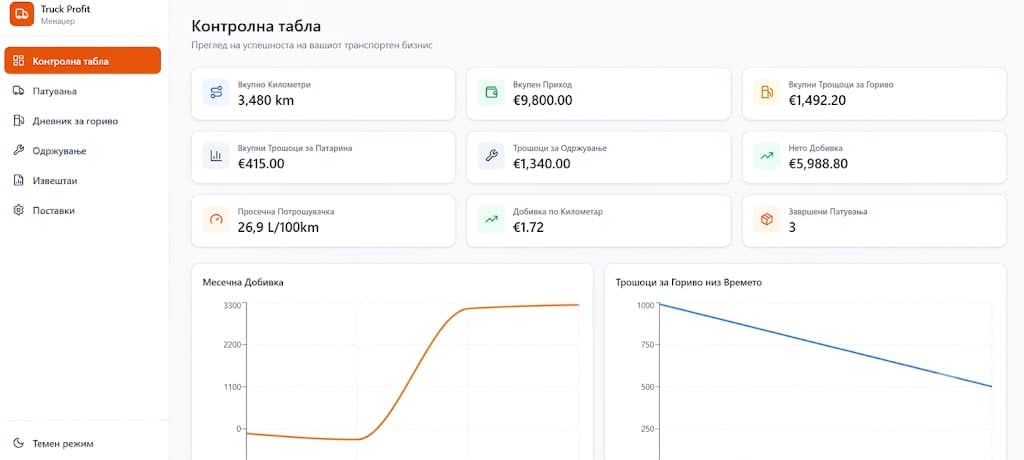Select the 26,9 L/100km value
Viewport: 1024px width, 460px height.
pos(278,227)
